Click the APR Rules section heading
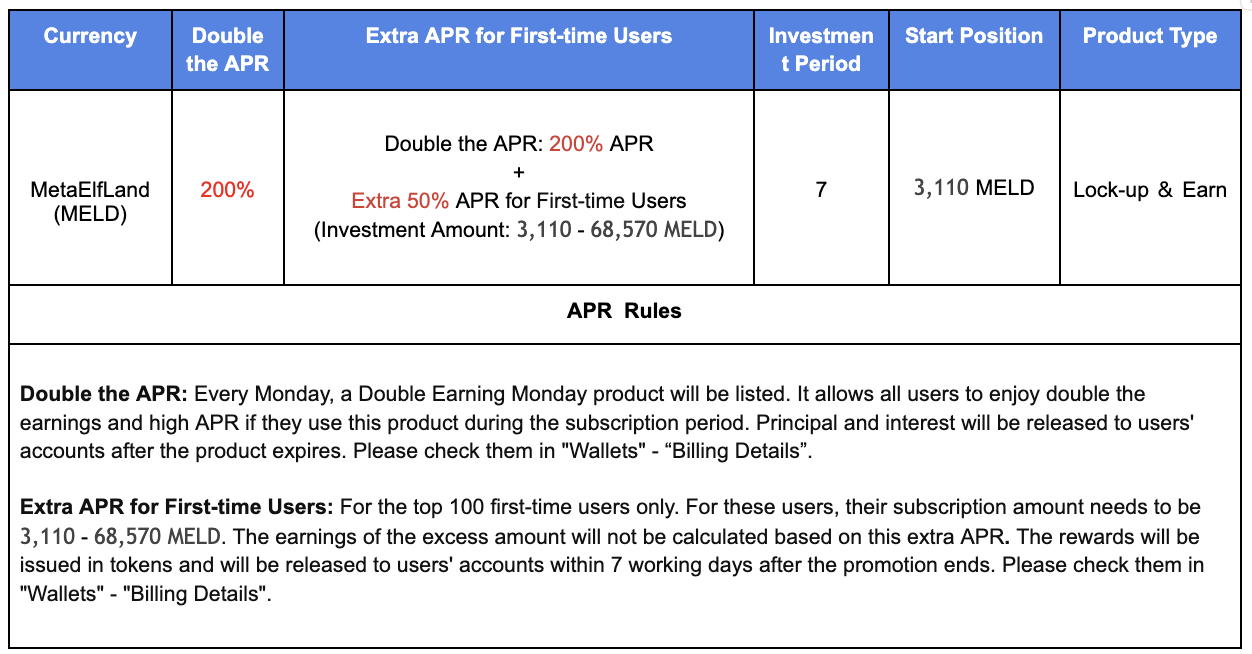Screen dimensions: 1252x654 click(x=624, y=311)
